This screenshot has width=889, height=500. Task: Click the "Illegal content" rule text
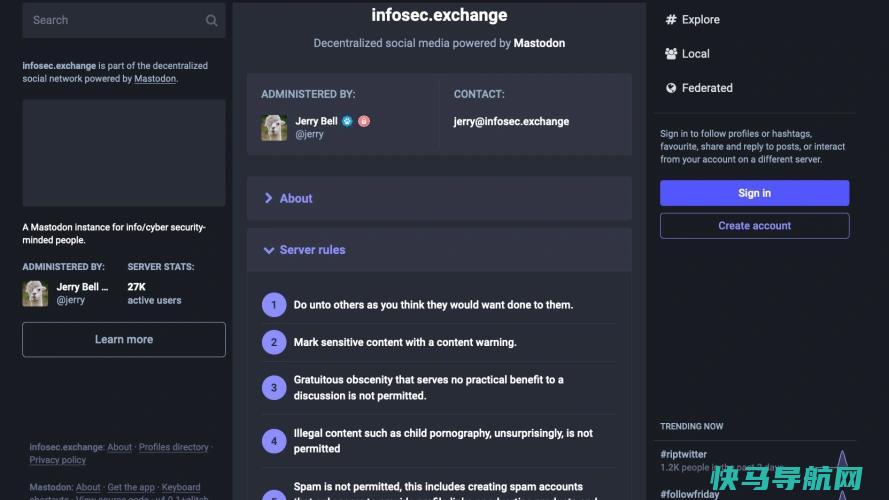(443, 441)
